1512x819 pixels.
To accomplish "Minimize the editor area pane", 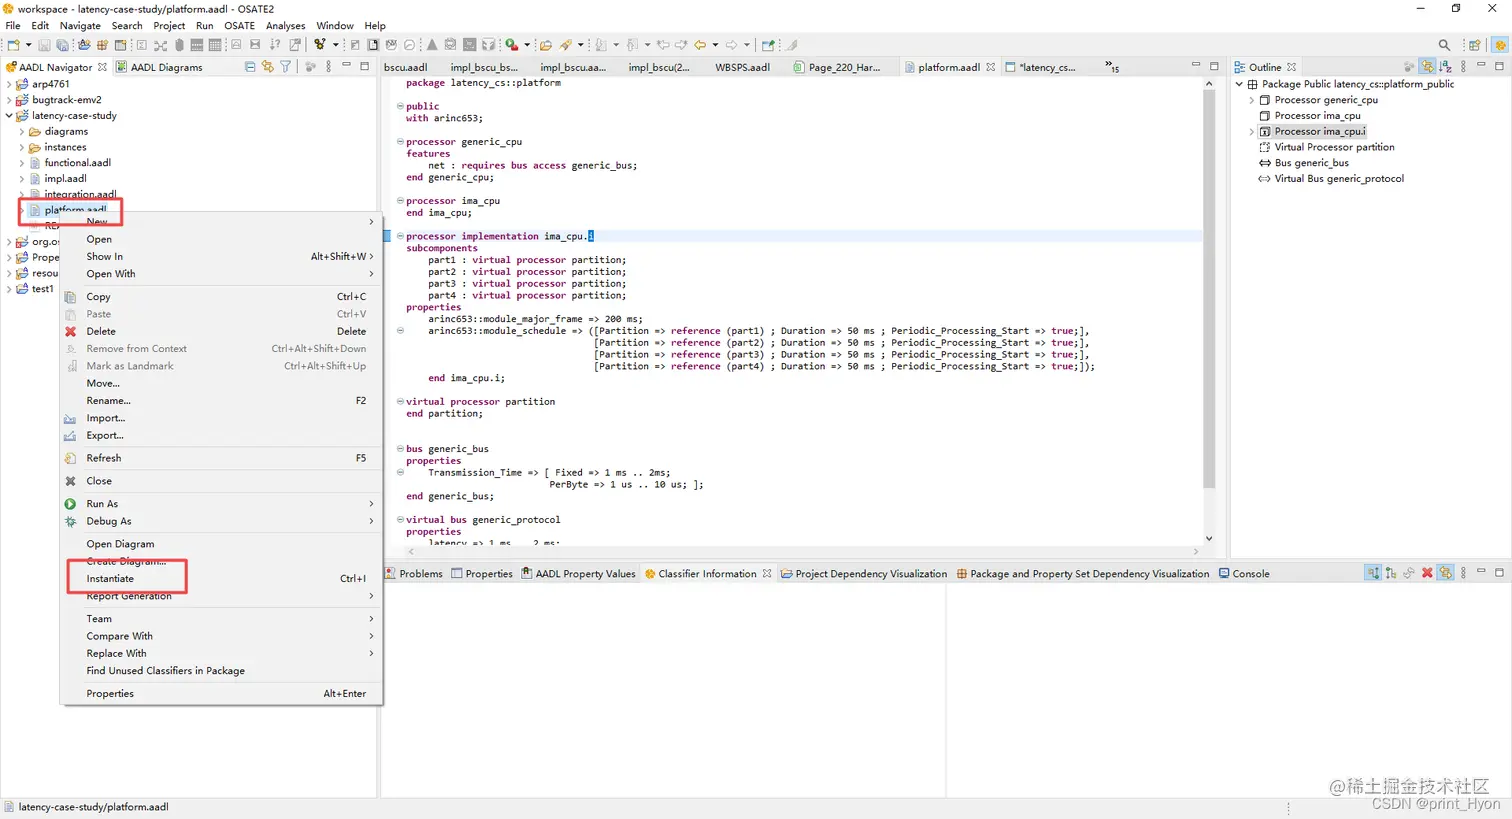I will 1195,64.
